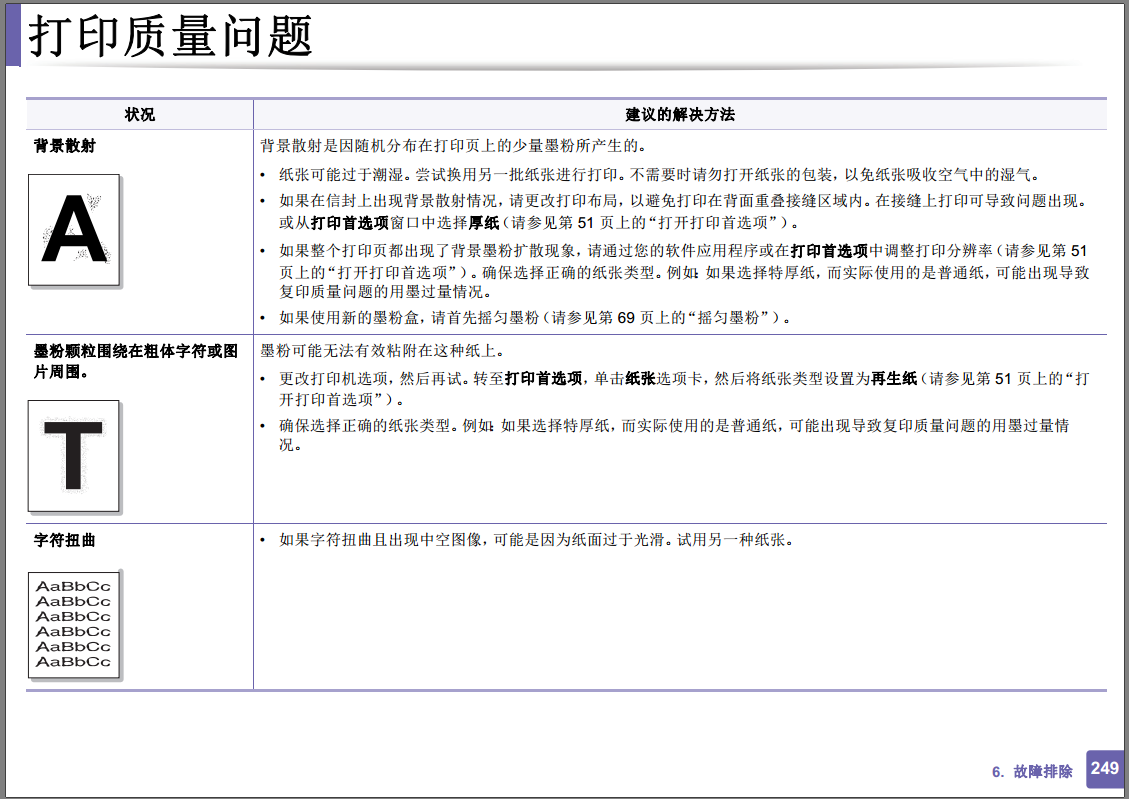Click the letter A background scatter sample image
The width and height of the screenshot is (1129, 799).
[x=74, y=230]
